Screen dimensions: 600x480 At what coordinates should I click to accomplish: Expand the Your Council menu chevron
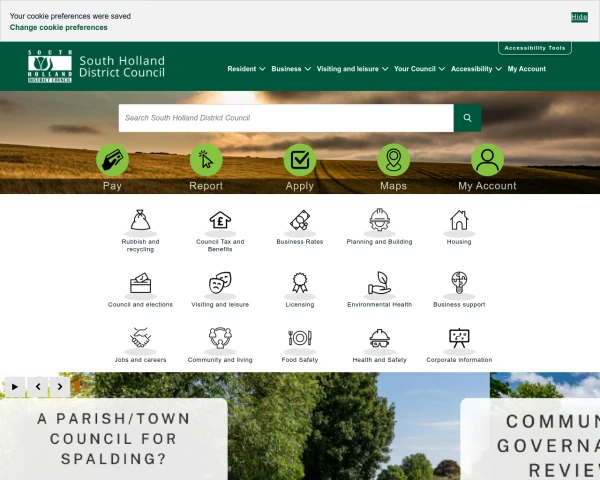[x=442, y=69]
